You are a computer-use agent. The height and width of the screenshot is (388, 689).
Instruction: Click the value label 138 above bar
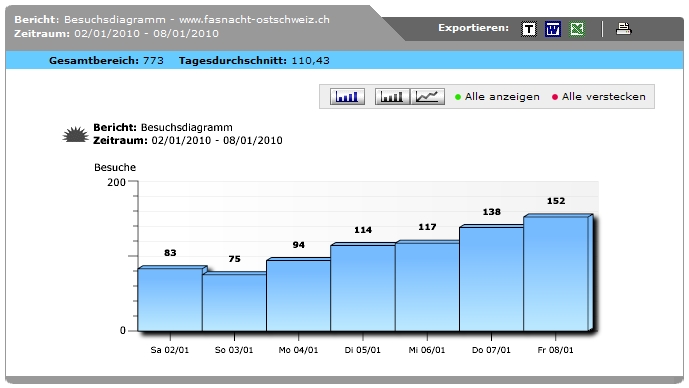(x=492, y=212)
